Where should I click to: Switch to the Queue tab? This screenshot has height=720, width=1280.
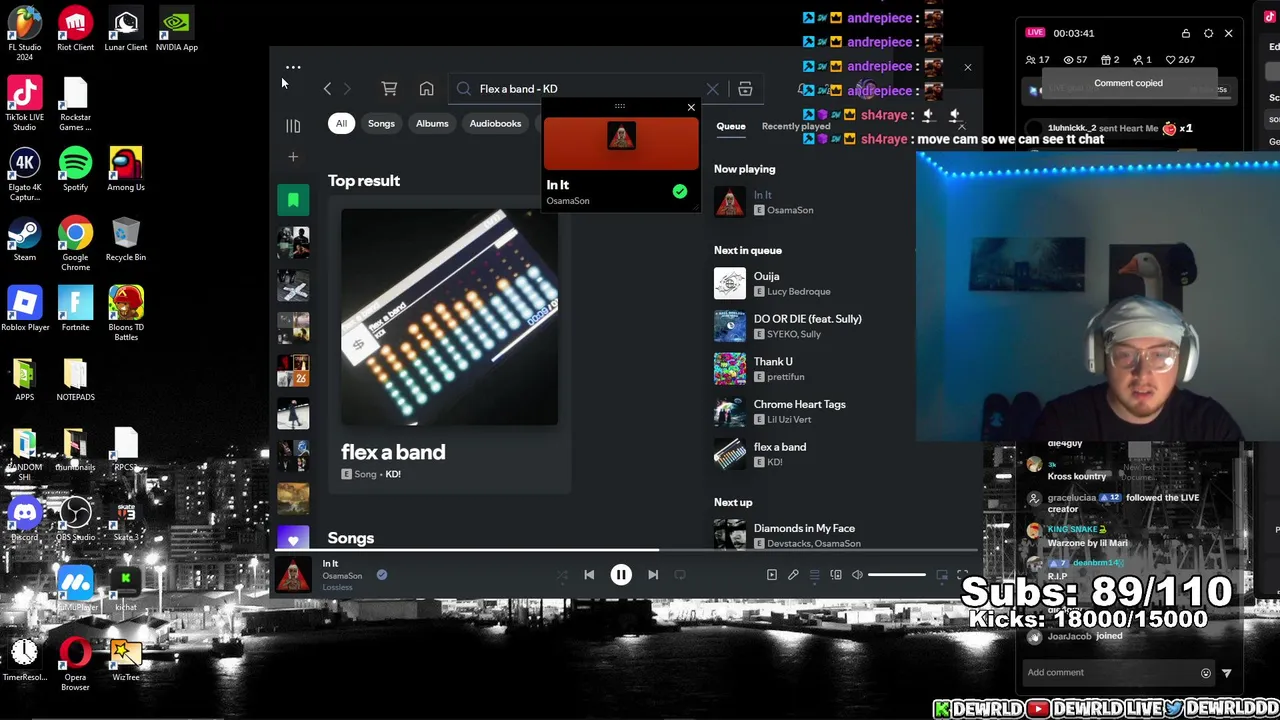[x=731, y=127]
